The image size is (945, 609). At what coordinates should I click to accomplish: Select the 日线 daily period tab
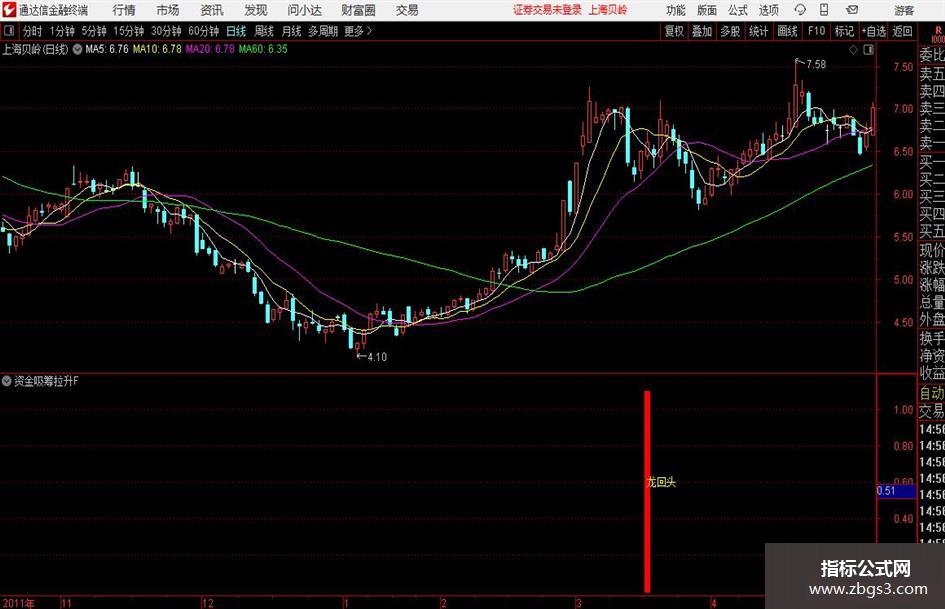click(x=236, y=31)
